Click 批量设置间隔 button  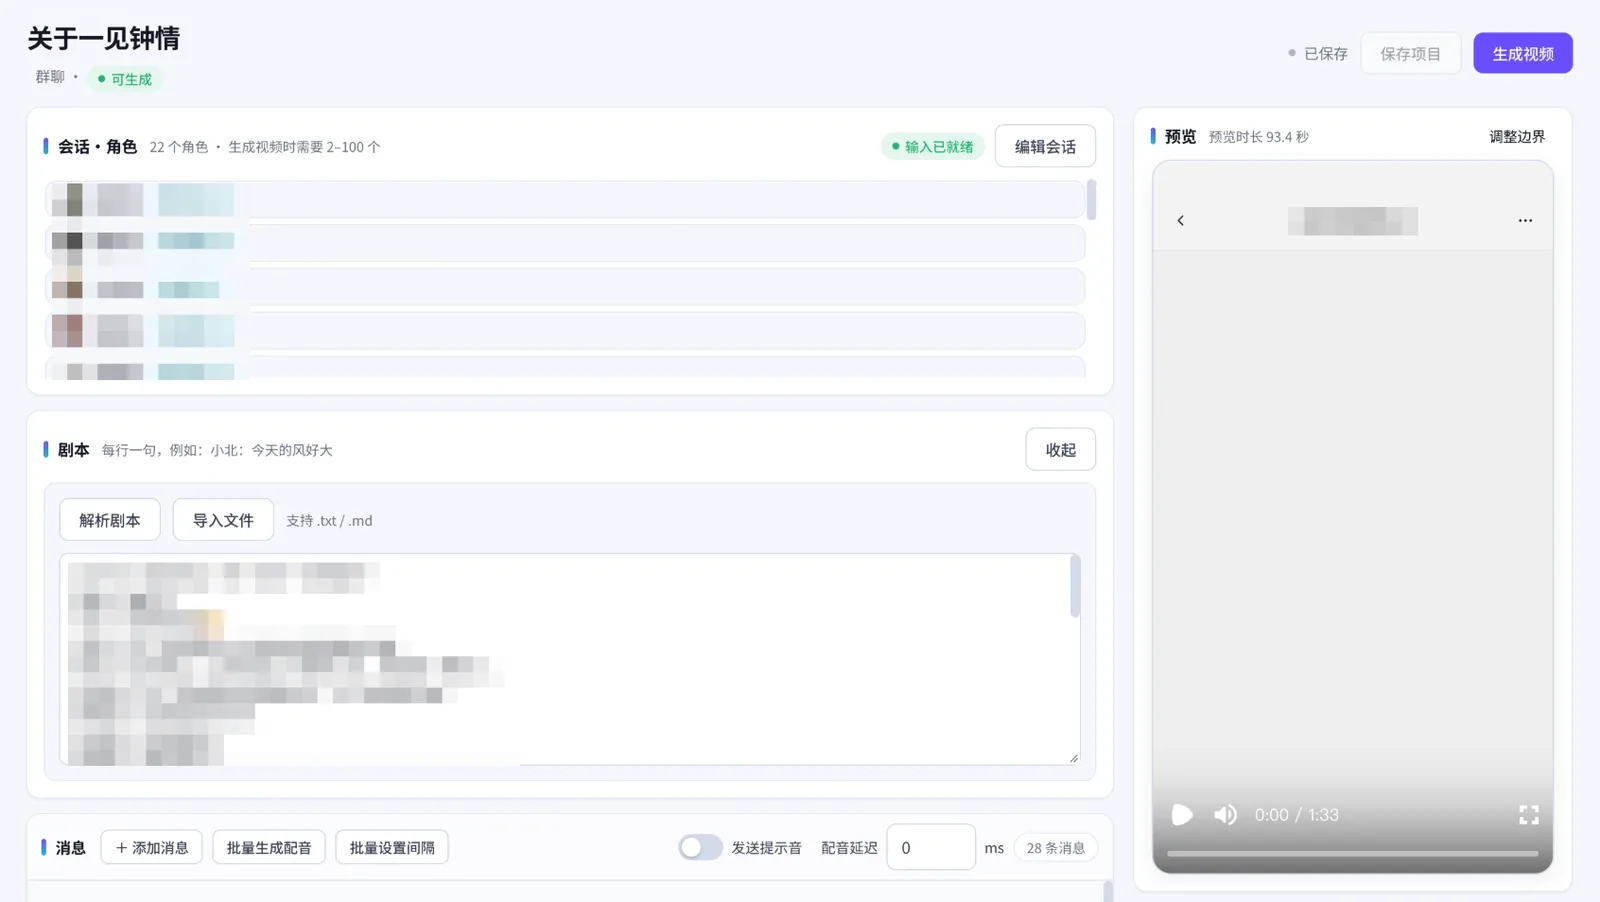pos(392,847)
